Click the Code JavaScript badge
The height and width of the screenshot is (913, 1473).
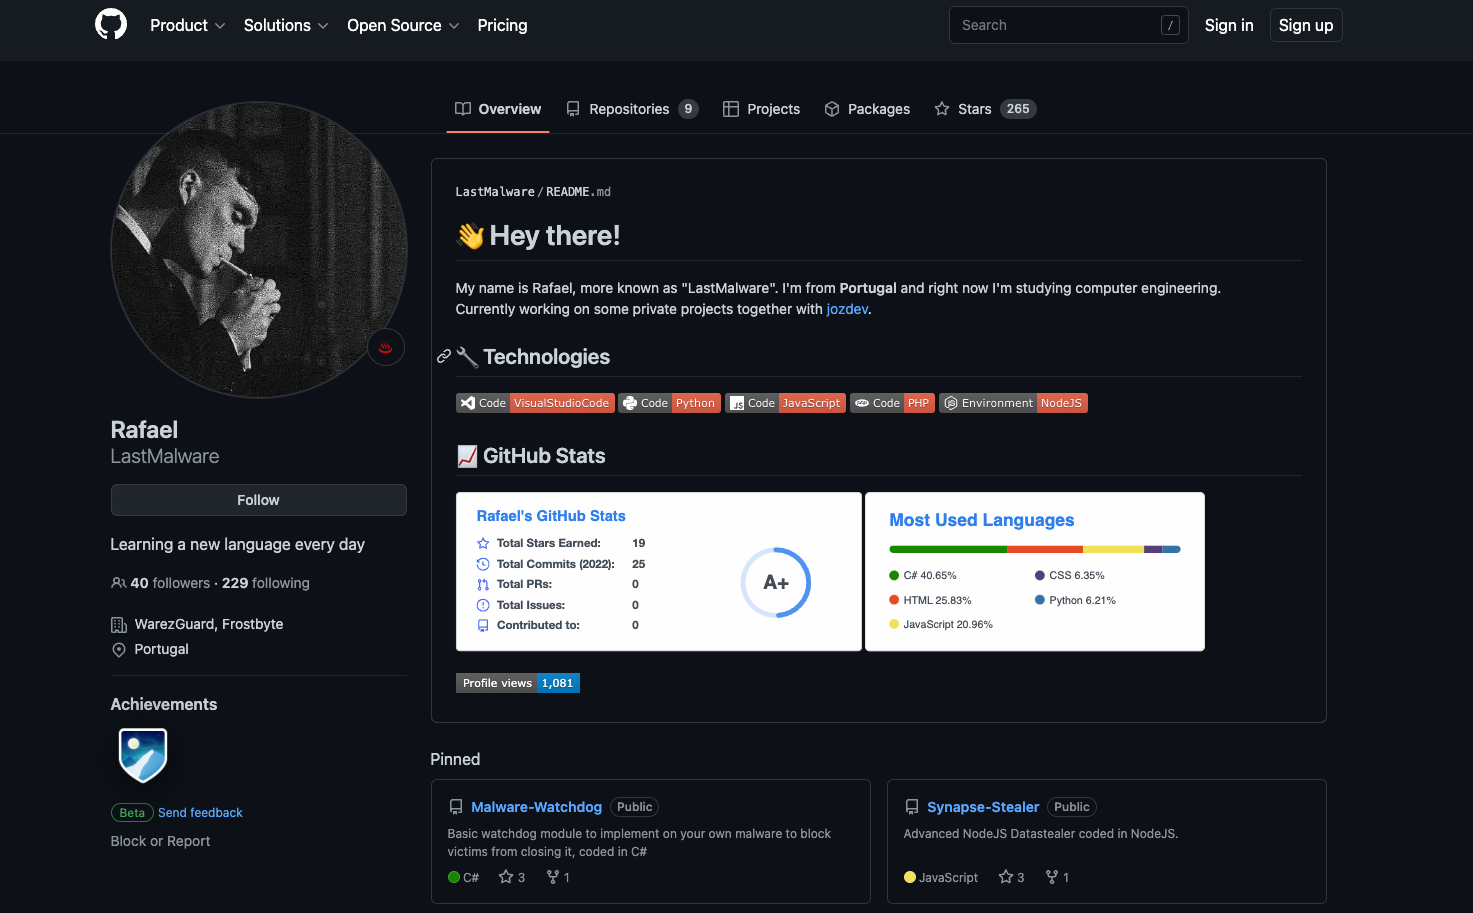786,403
